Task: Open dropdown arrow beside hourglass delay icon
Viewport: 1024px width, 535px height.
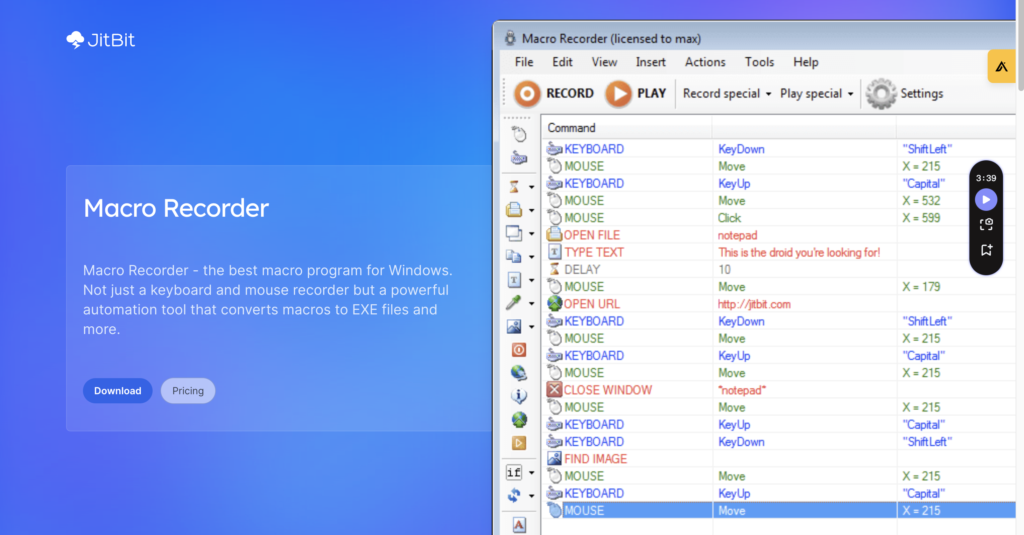Action: click(x=532, y=187)
